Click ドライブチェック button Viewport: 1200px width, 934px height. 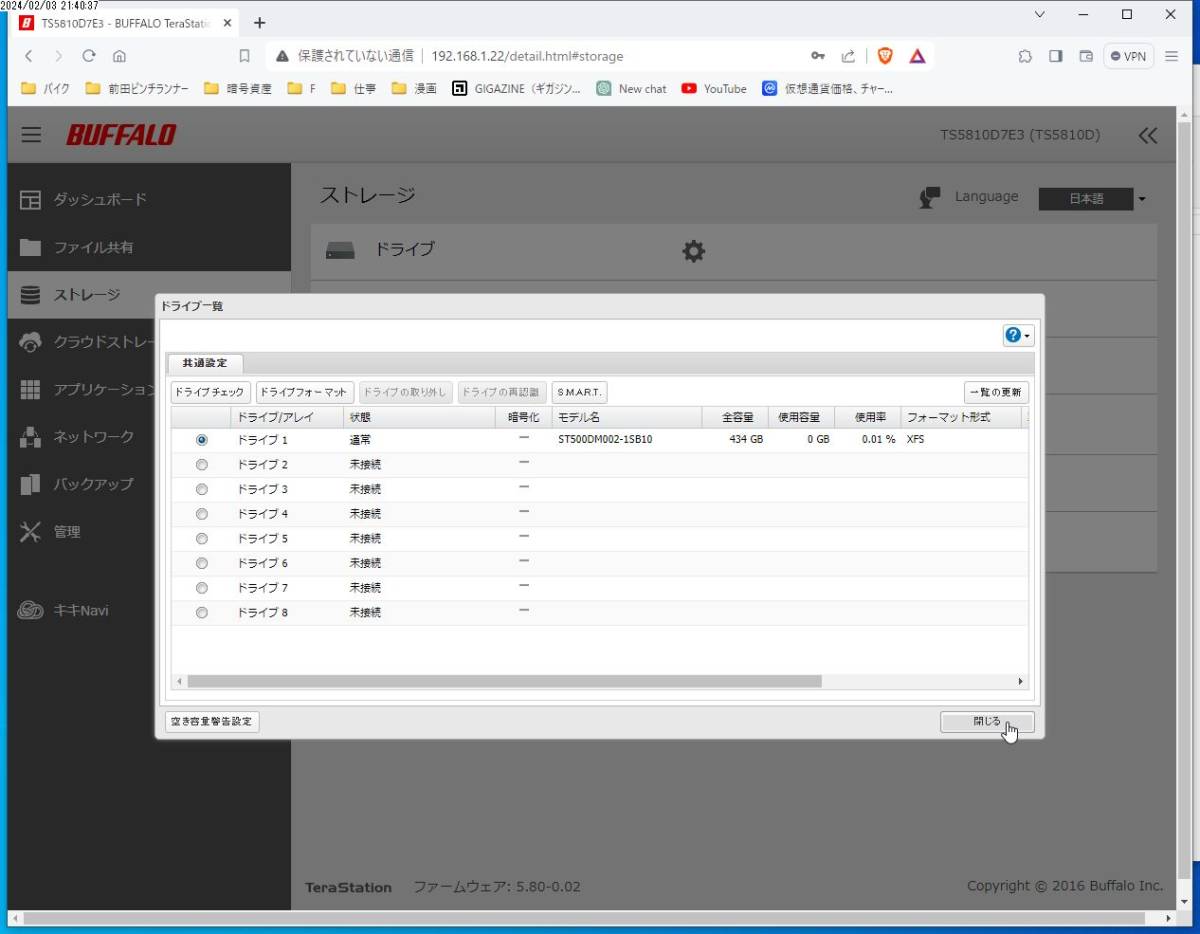pyautogui.click(x=210, y=392)
